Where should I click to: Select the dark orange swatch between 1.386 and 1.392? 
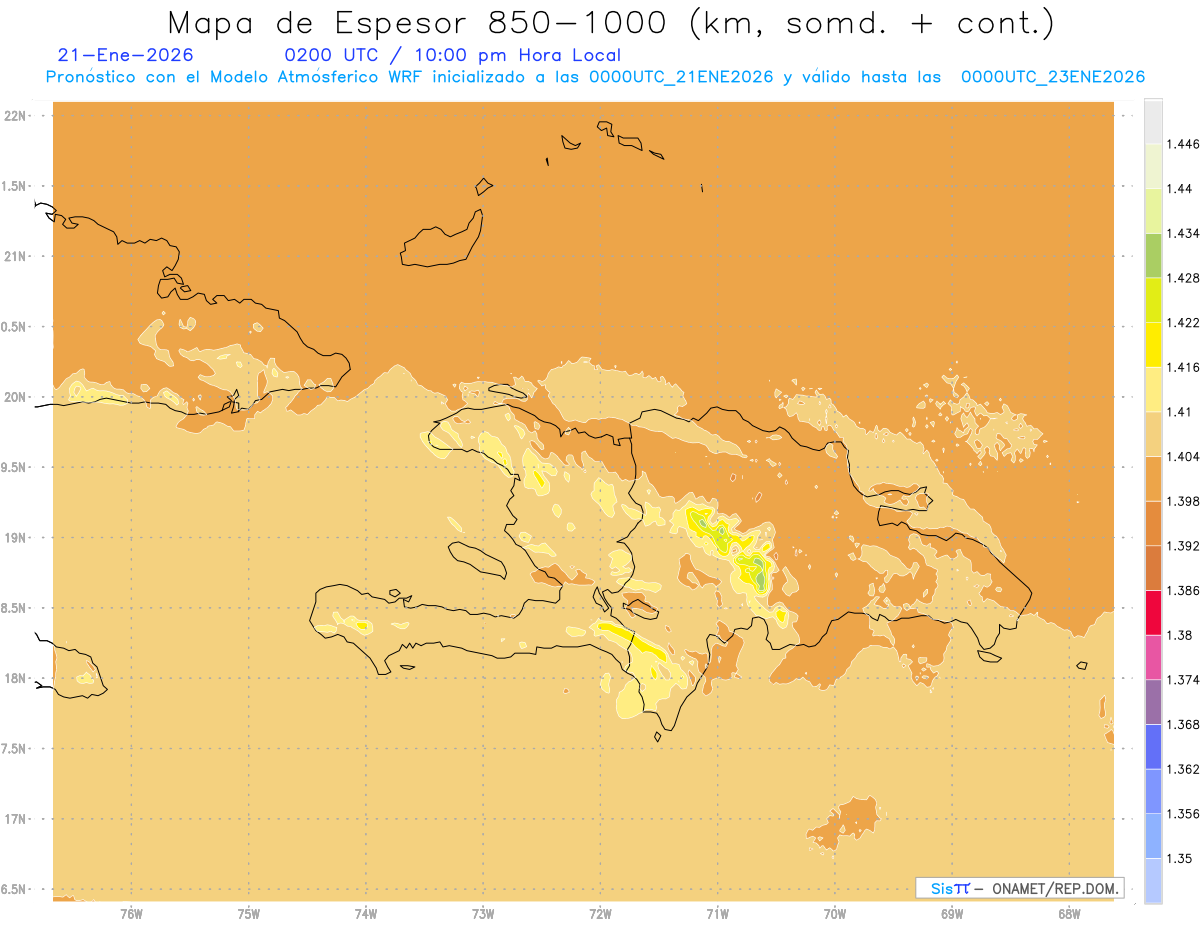(1153, 568)
